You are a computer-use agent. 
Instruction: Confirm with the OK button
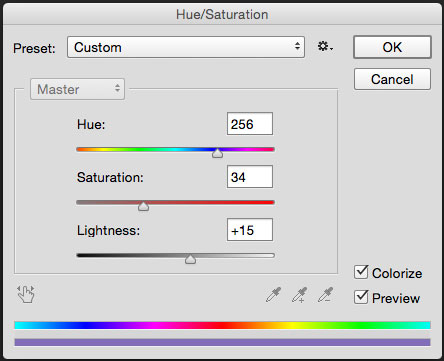[x=392, y=47]
